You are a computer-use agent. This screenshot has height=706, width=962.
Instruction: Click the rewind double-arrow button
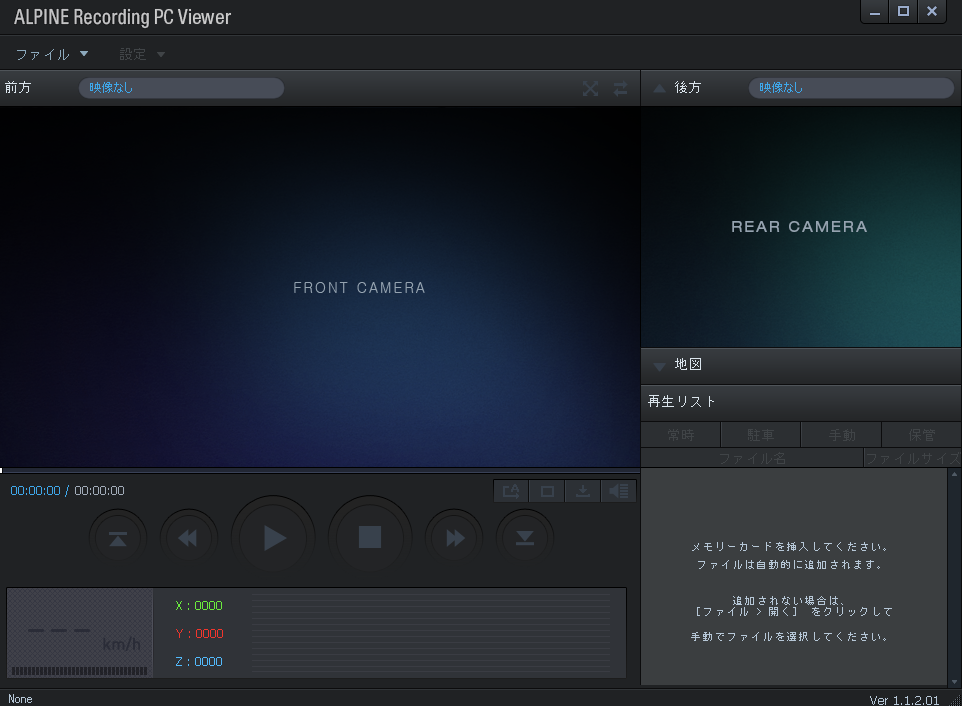point(188,539)
